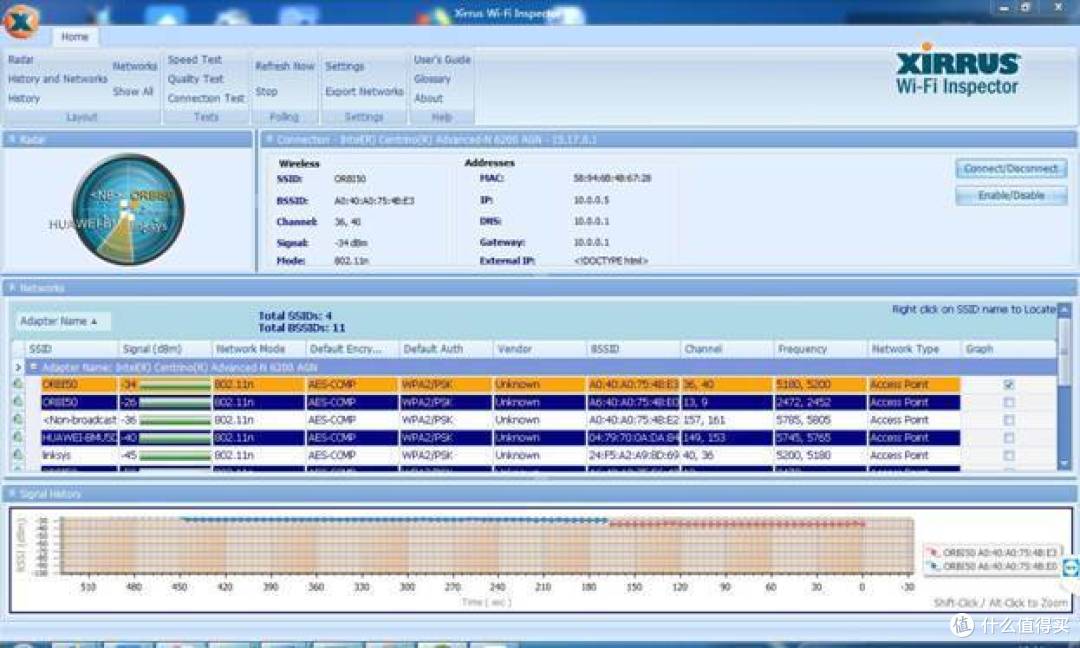Enable graph checkbox for the Non-broadcast network
Image resolution: width=1080 pixels, height=648 pixels.
pos(1009,420)
